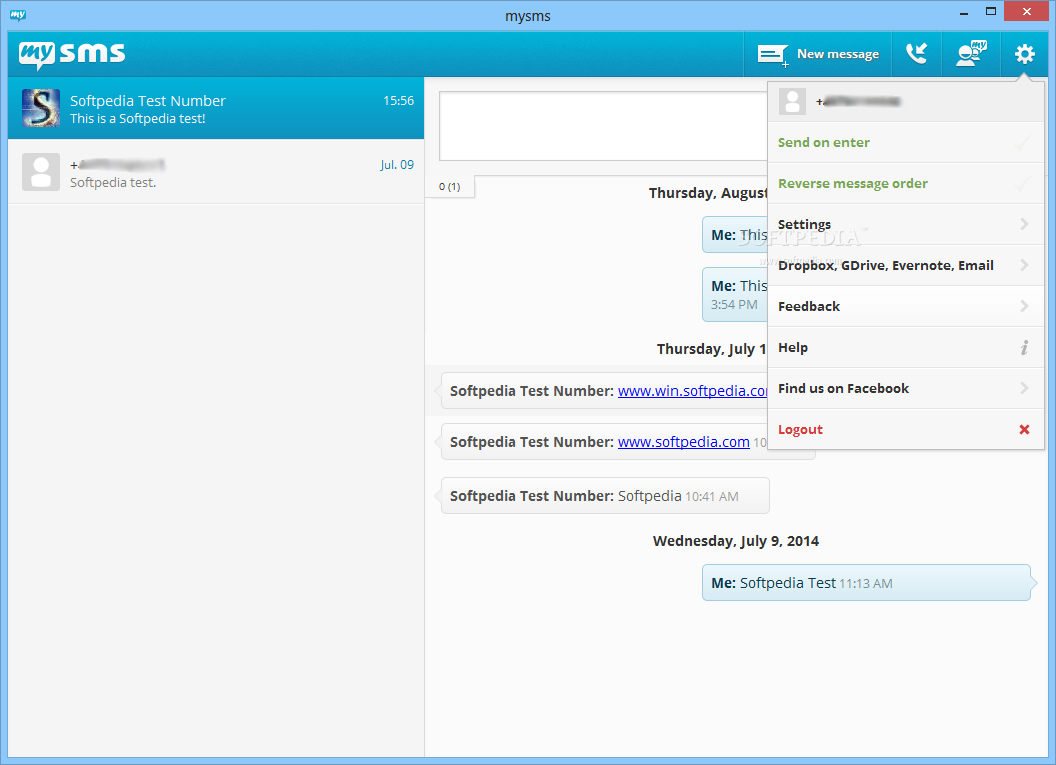
Task: Click the Send on enter checkmark
Action: pos(1023,143)
